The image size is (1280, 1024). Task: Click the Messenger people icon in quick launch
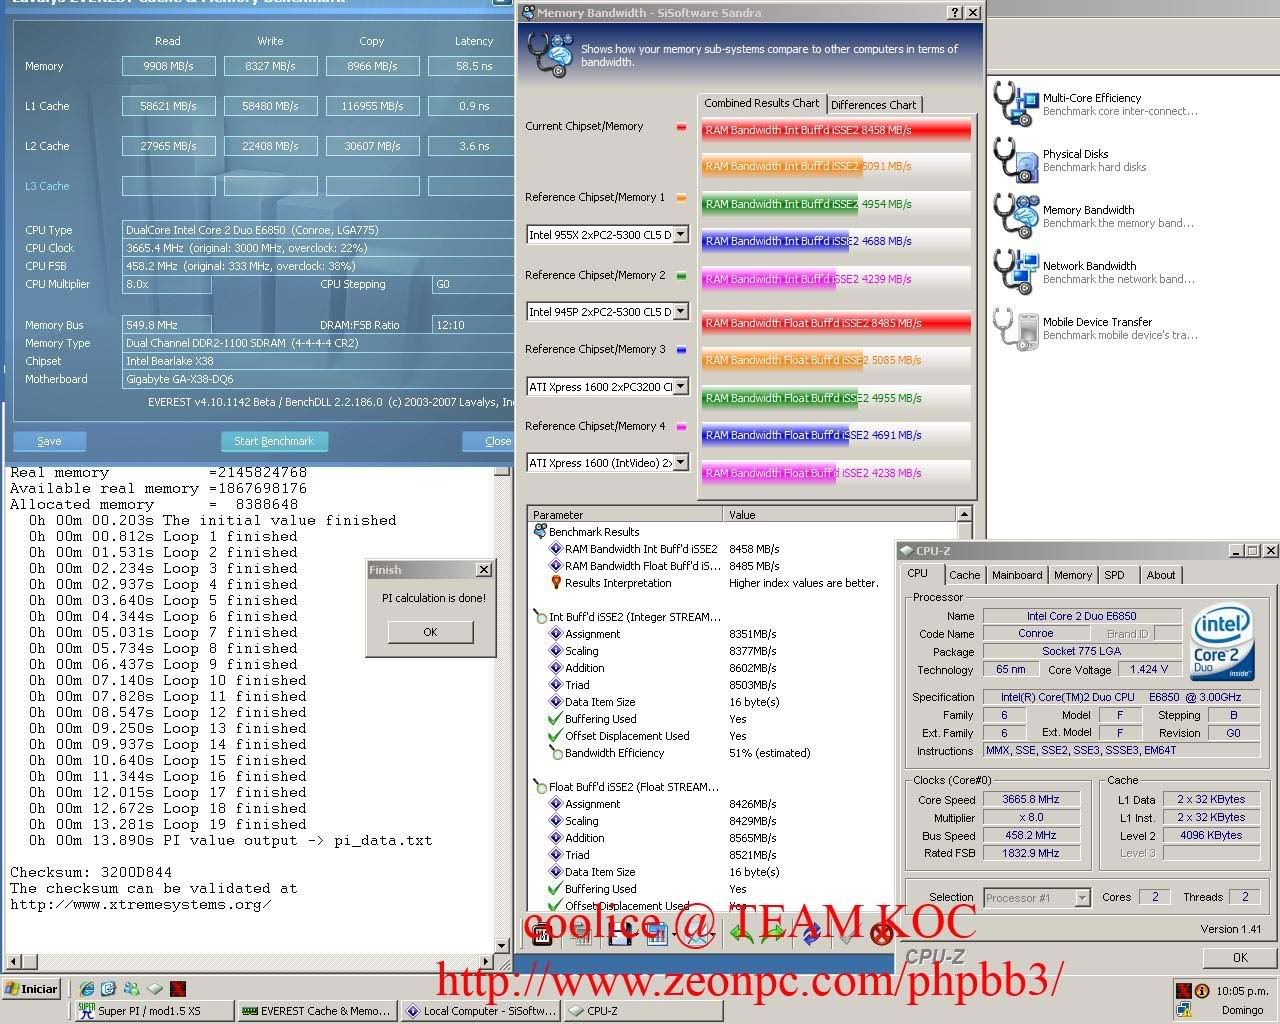pos(132,989)
